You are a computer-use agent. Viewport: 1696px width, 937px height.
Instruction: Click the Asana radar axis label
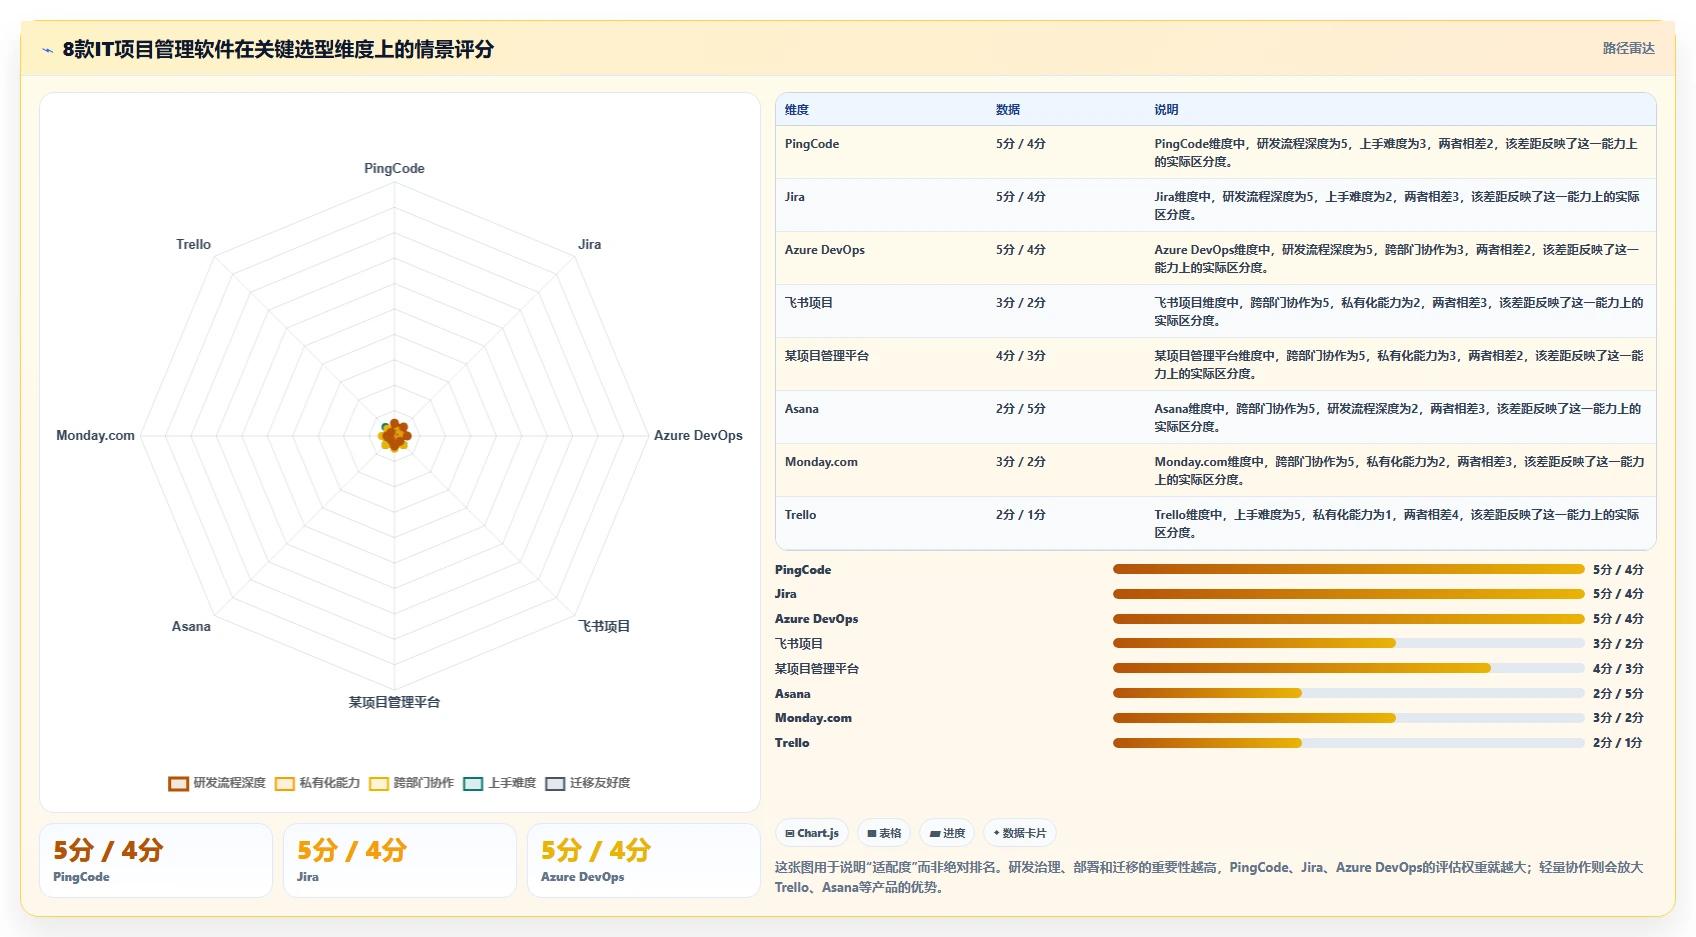point(191,626)
